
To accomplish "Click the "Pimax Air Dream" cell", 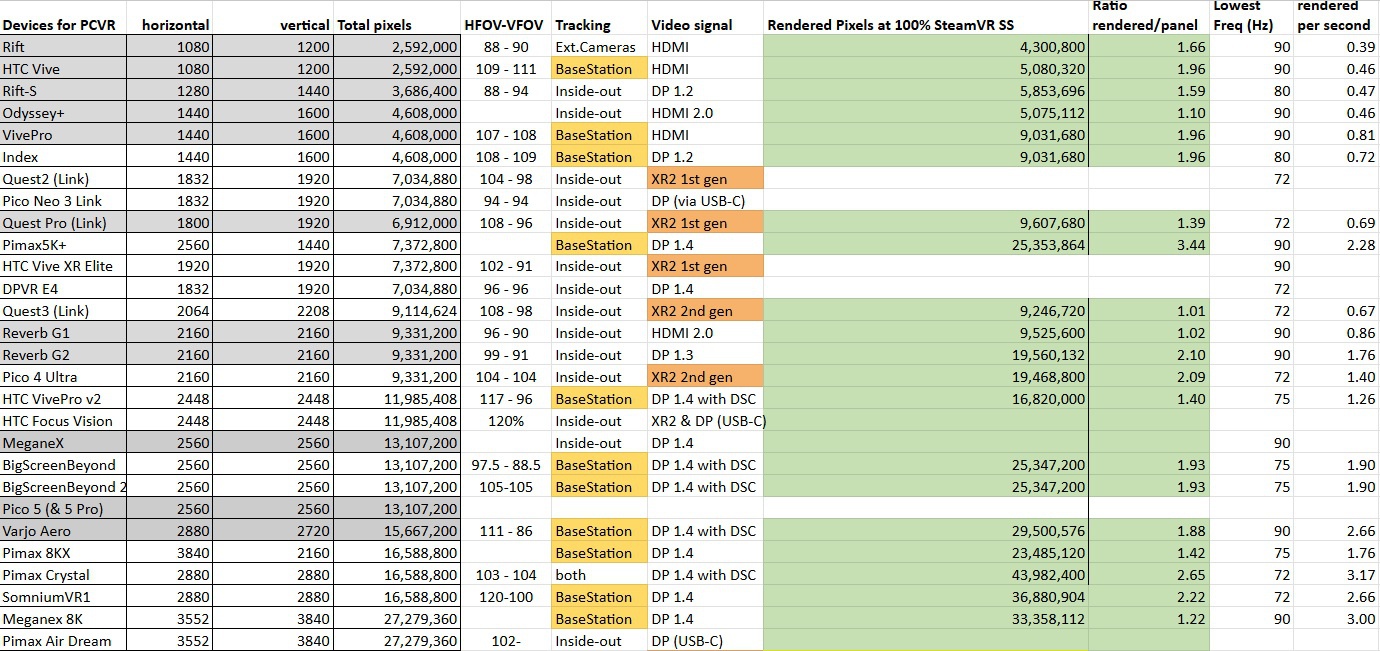I will click(63, 641).
